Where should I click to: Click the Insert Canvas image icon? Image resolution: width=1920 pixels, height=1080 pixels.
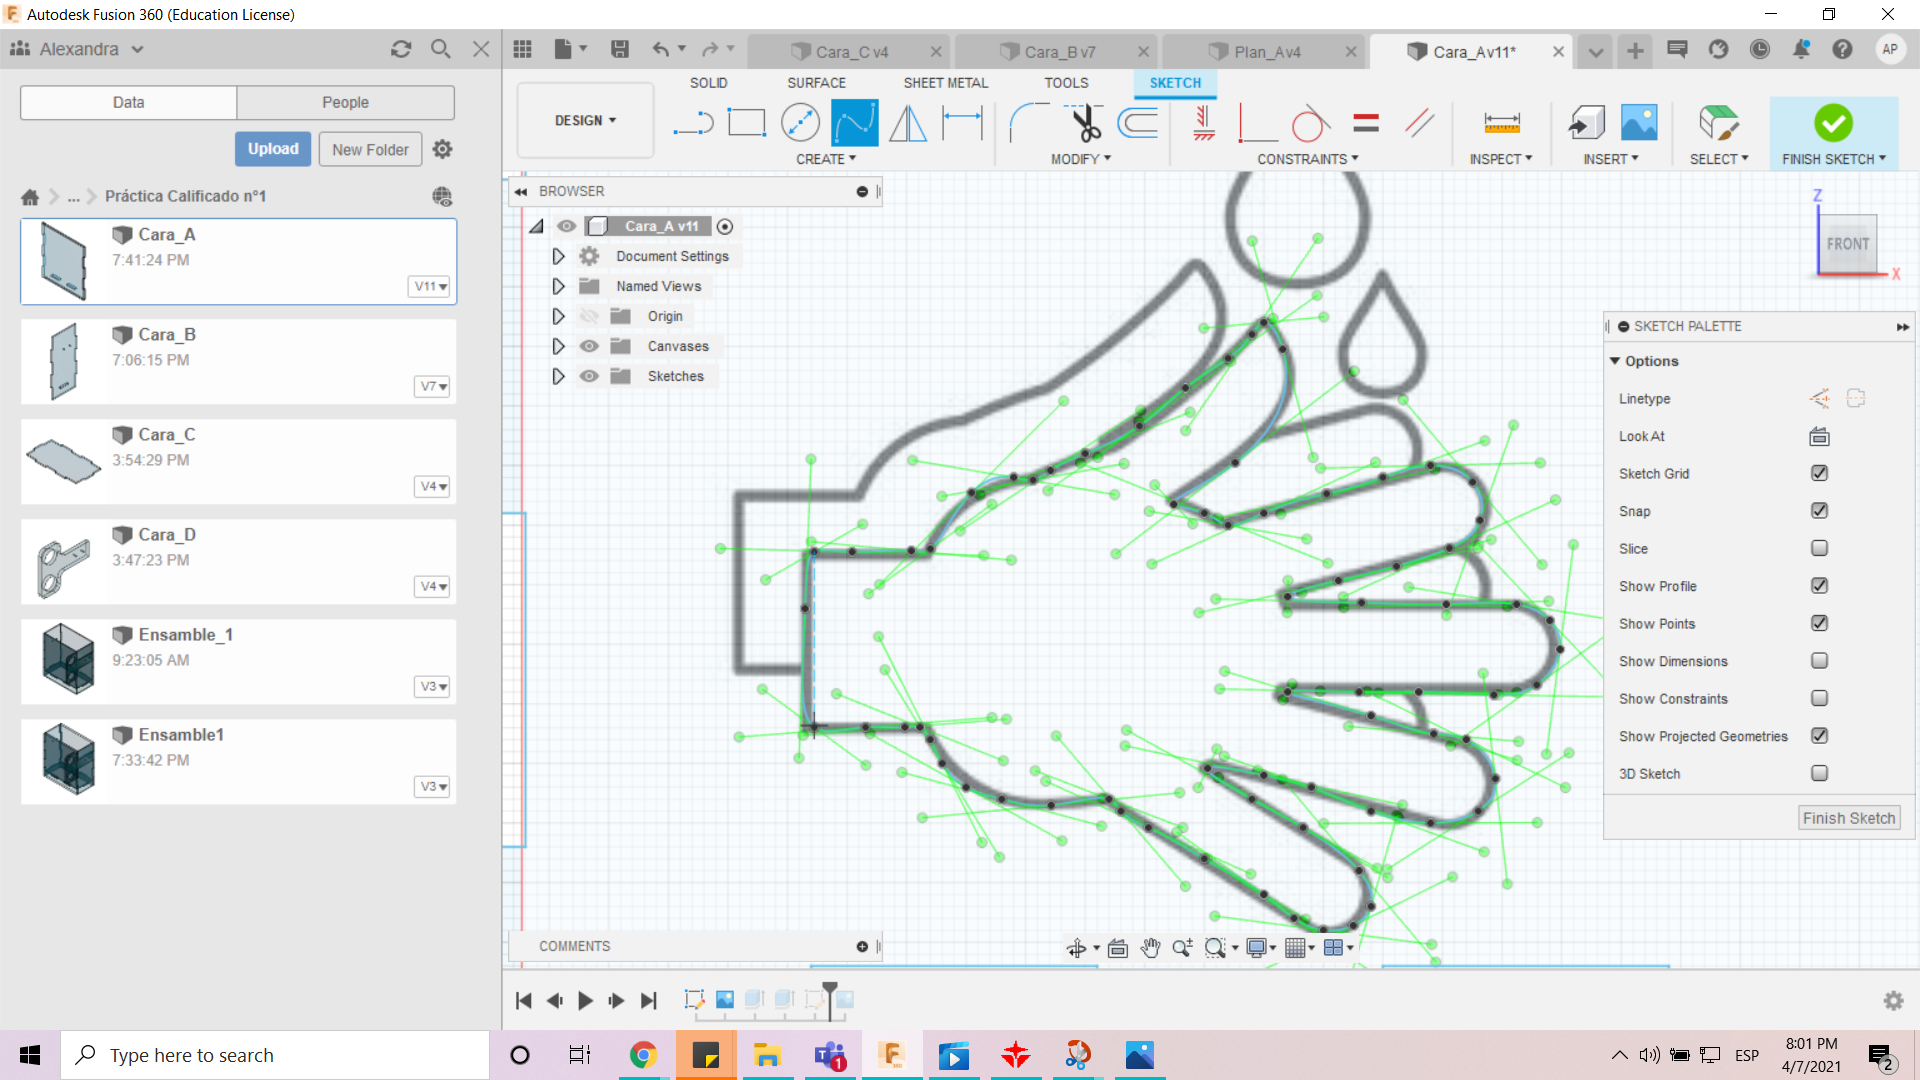[x=1638, y=123]
